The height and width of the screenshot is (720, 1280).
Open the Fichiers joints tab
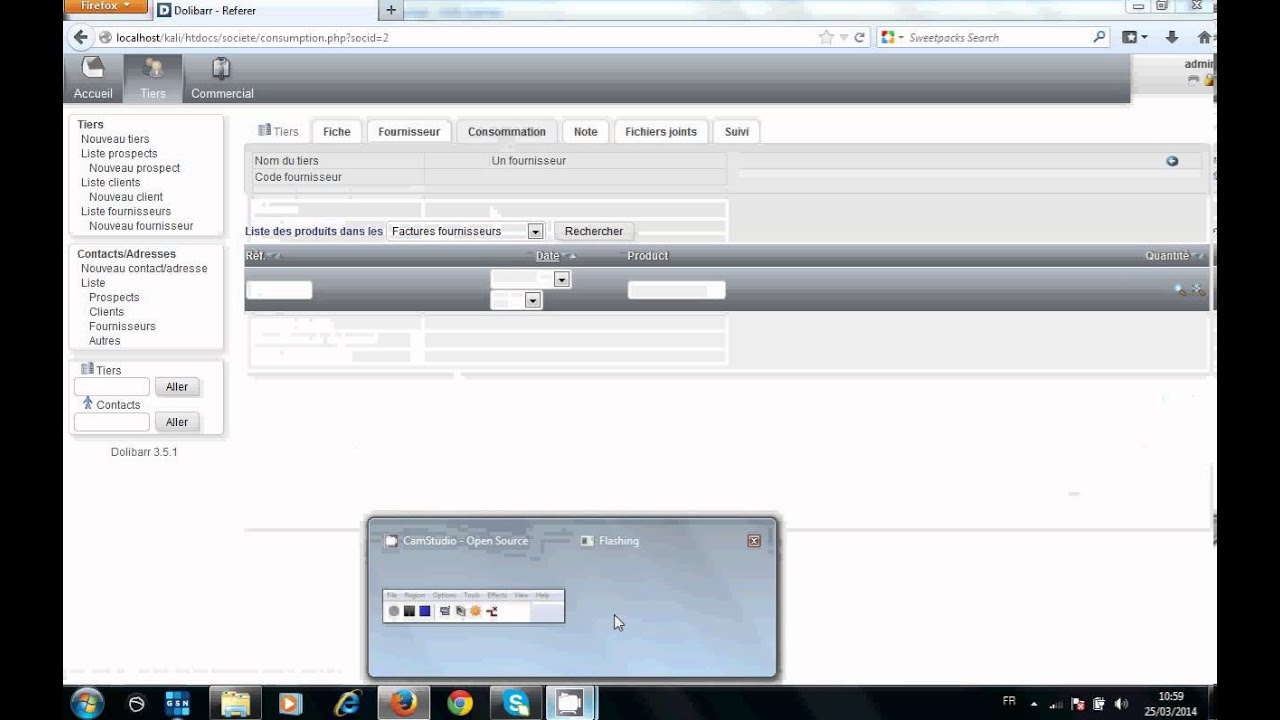[661, 131]
